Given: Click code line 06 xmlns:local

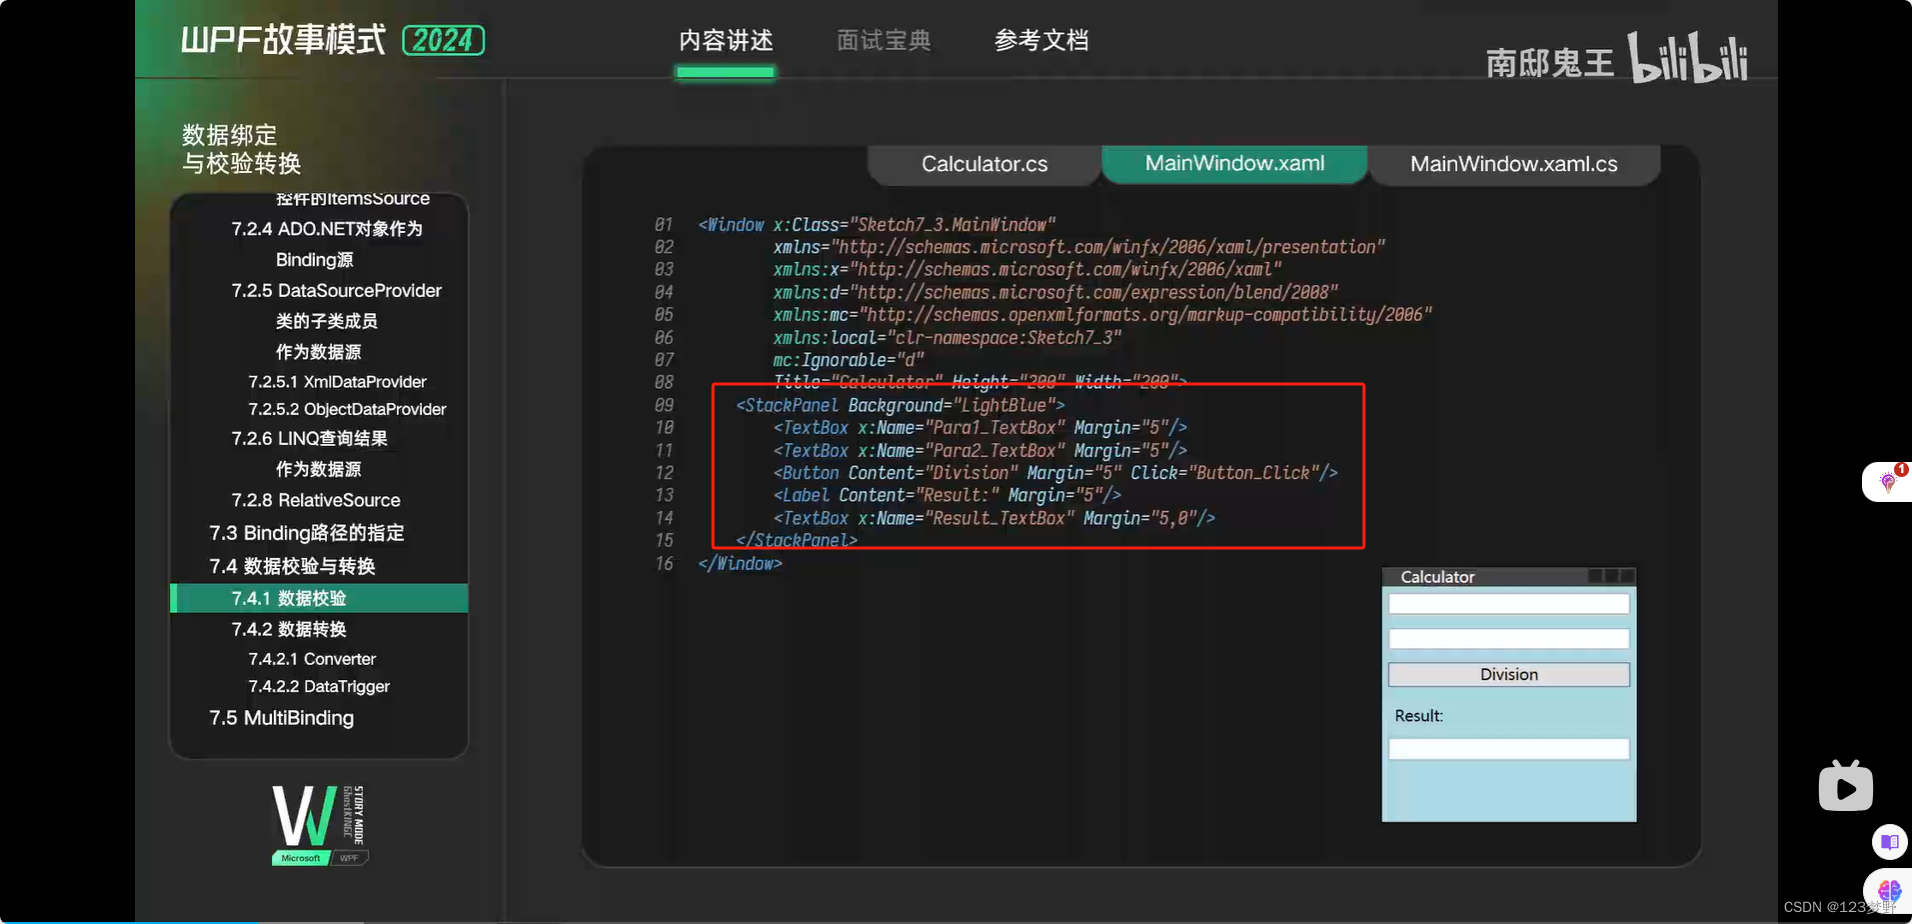Looking at the screenshot, I should tap(947, 338).
